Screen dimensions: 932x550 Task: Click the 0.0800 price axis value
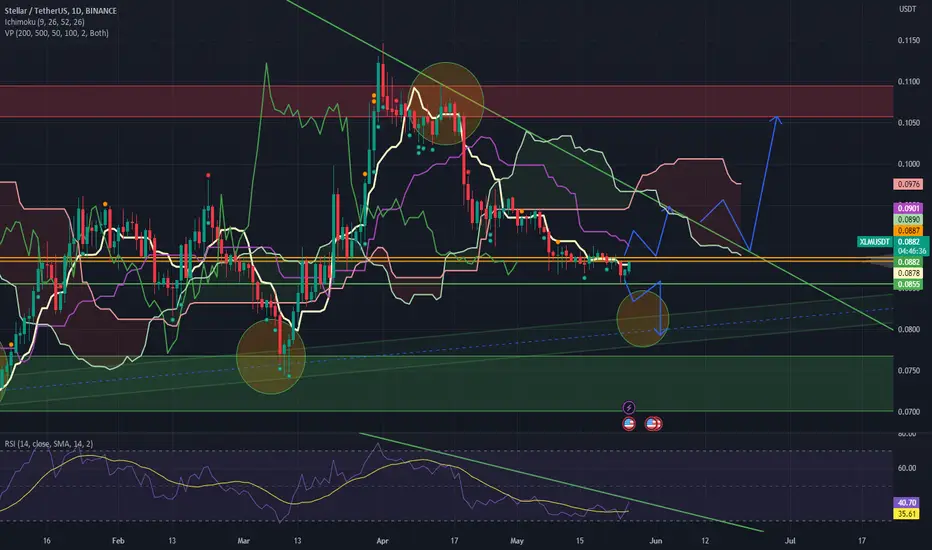908,329
